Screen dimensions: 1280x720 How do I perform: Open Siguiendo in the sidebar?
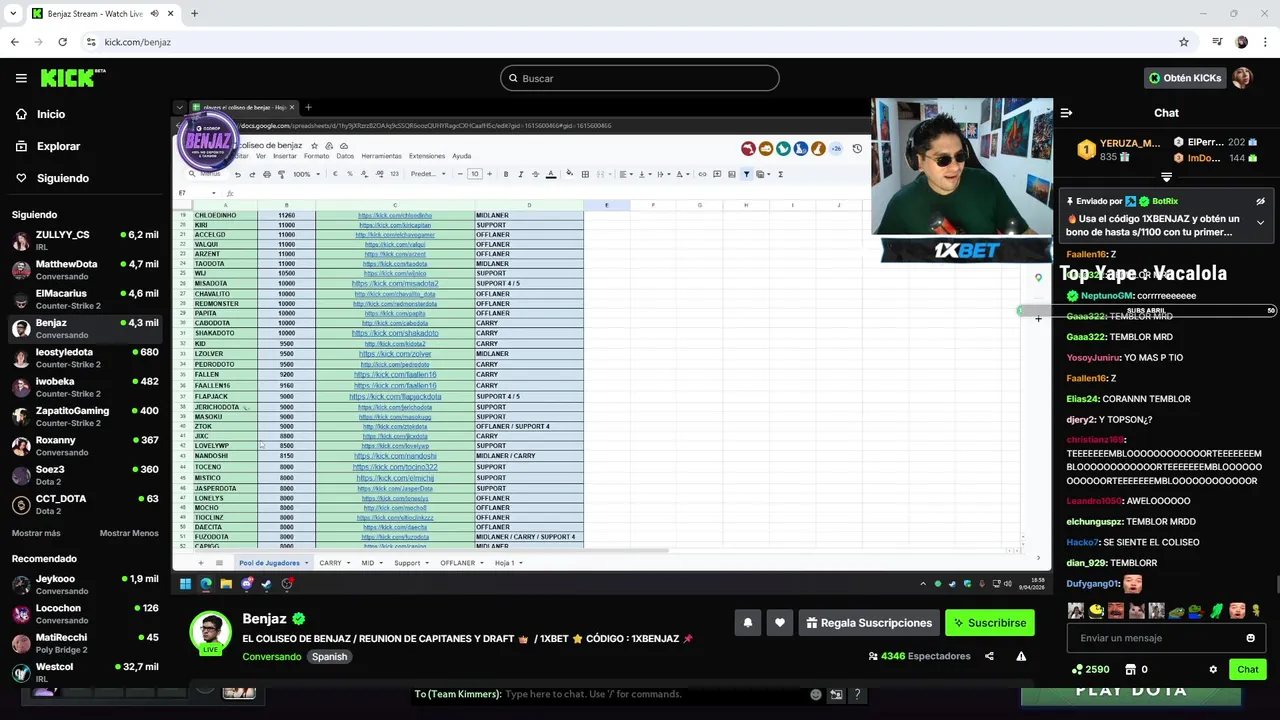pos(63,178)
